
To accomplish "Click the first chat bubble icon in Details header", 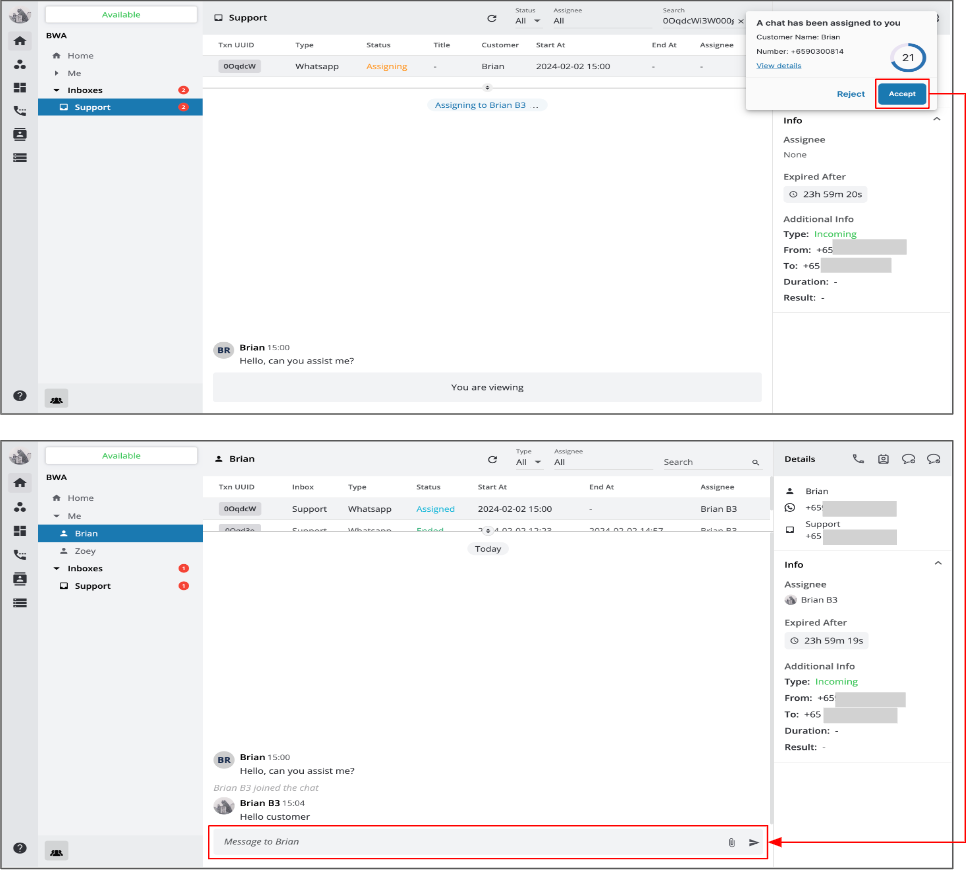I will coord(908,459).
